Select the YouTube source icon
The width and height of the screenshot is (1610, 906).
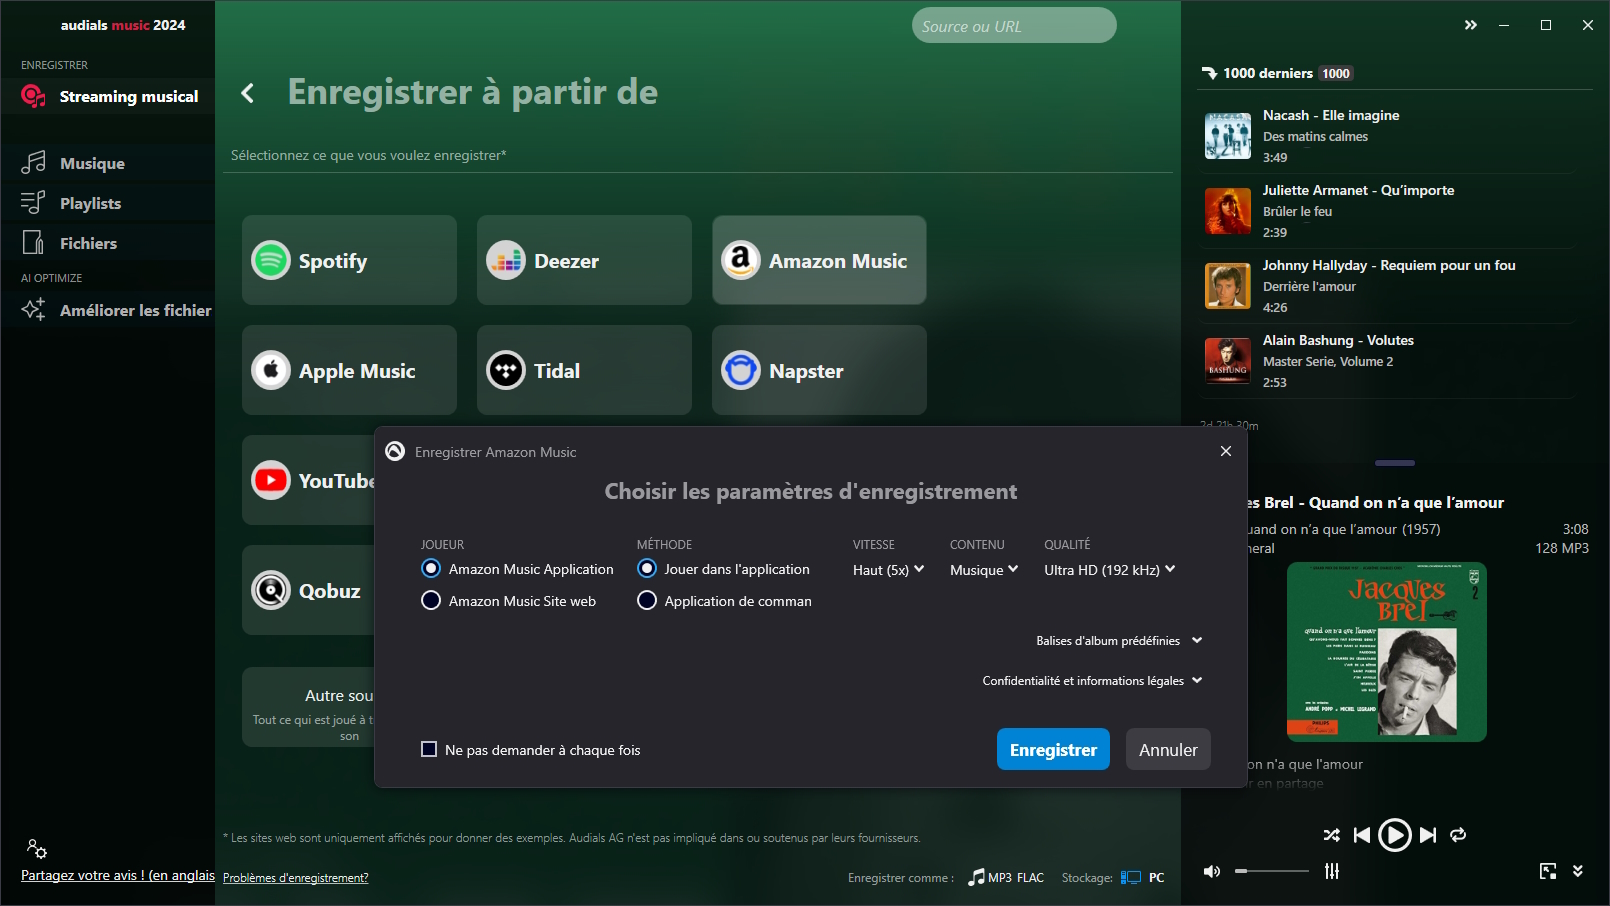click(271, 480)
